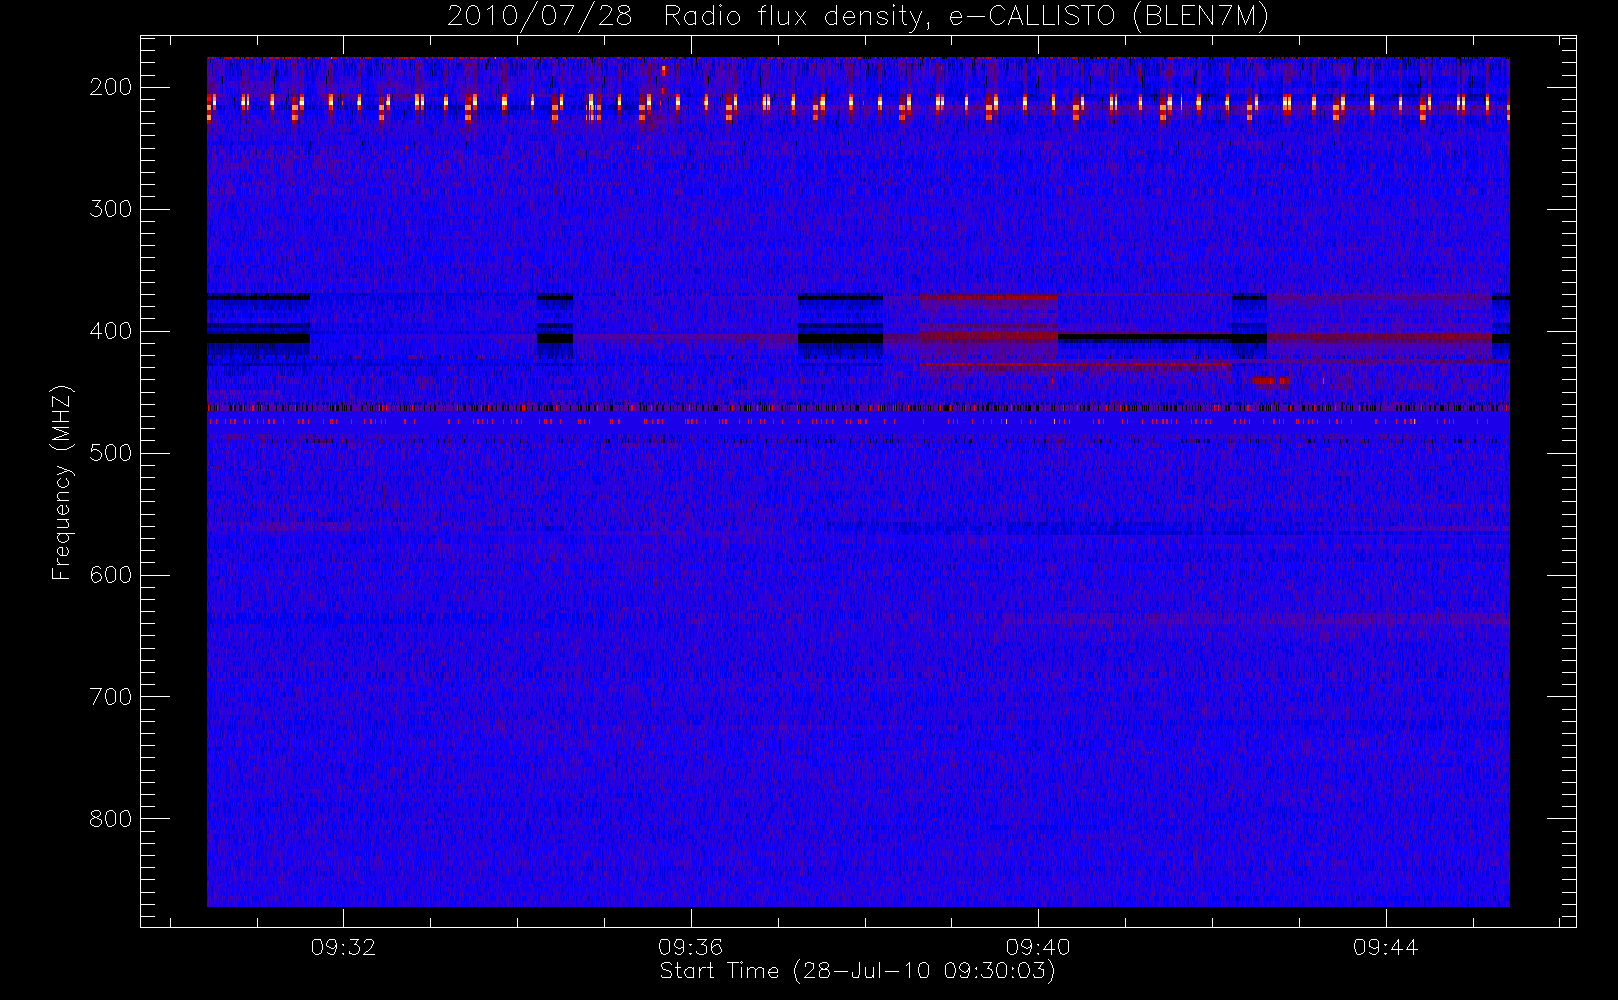This screenshot has height=1000, width=1618.
Task: Click the 09:36 time tick label
Action: click(690, 947)
